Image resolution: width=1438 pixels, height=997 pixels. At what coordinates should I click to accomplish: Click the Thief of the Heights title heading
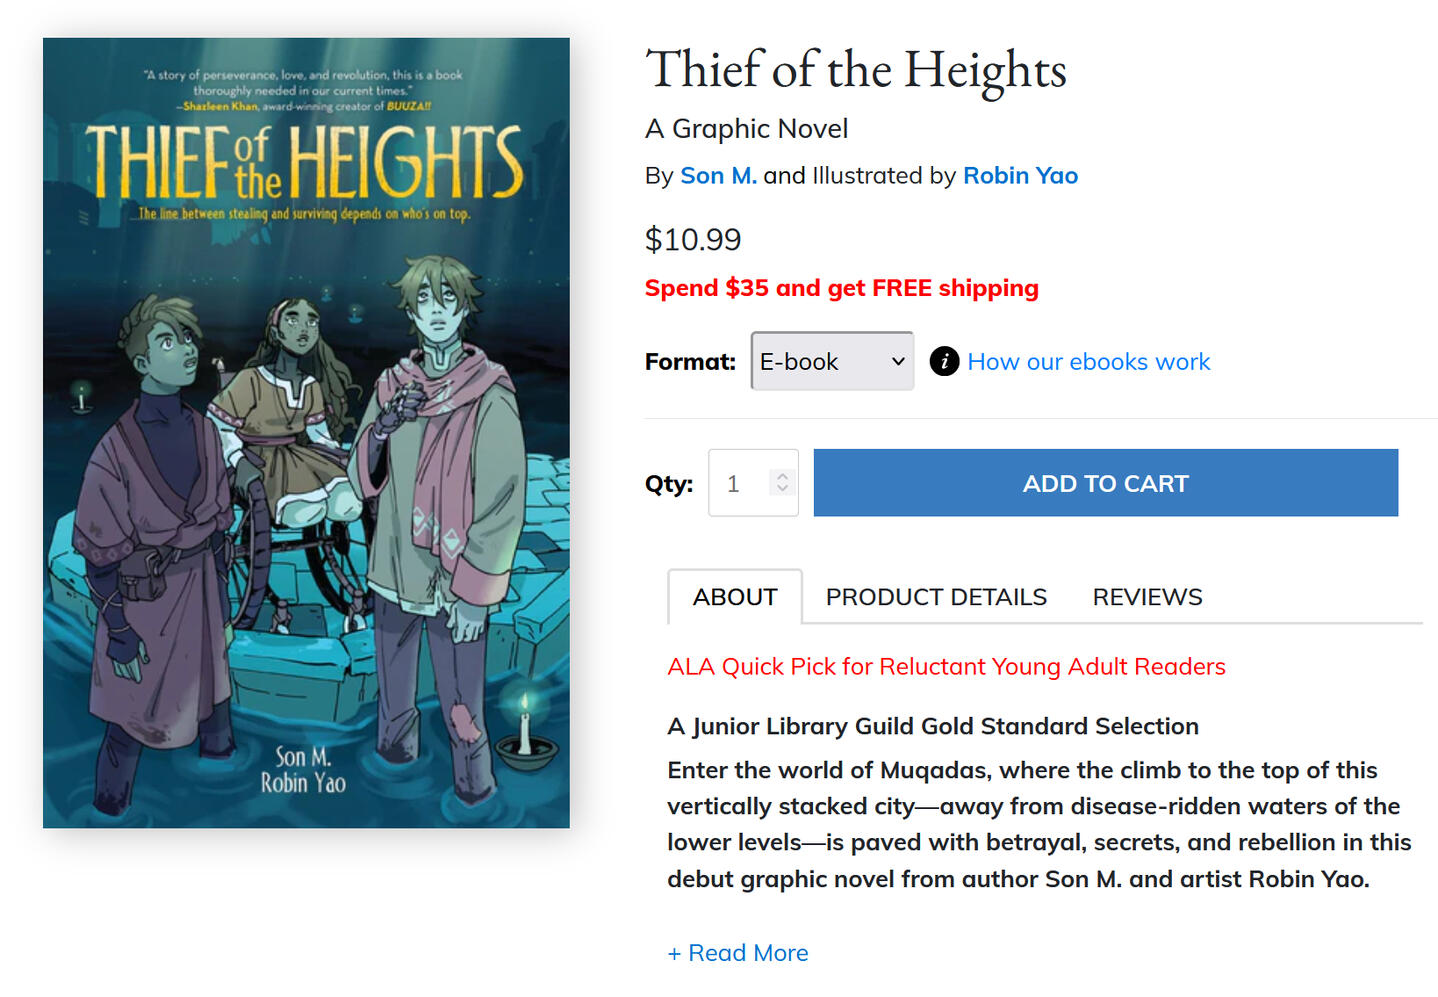(856, 70)
